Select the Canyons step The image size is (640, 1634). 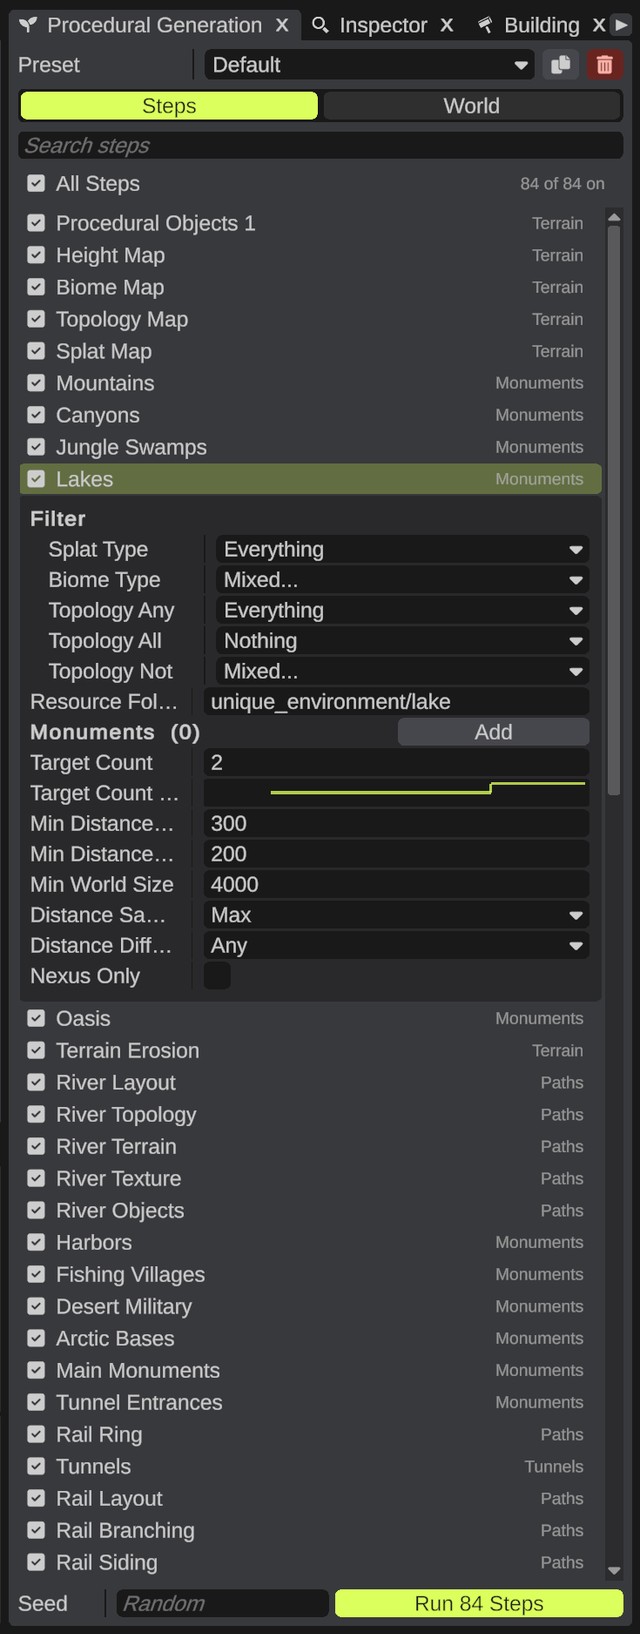click(310, 415)
